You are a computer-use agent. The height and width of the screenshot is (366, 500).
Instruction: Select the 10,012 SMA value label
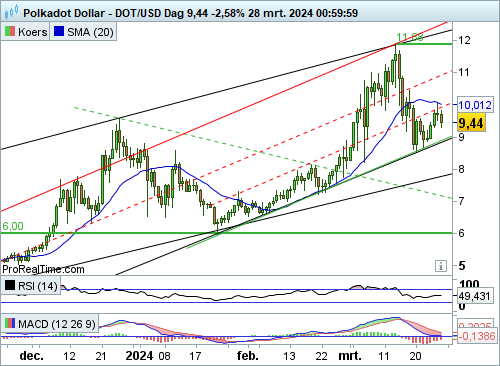[475, 105]
